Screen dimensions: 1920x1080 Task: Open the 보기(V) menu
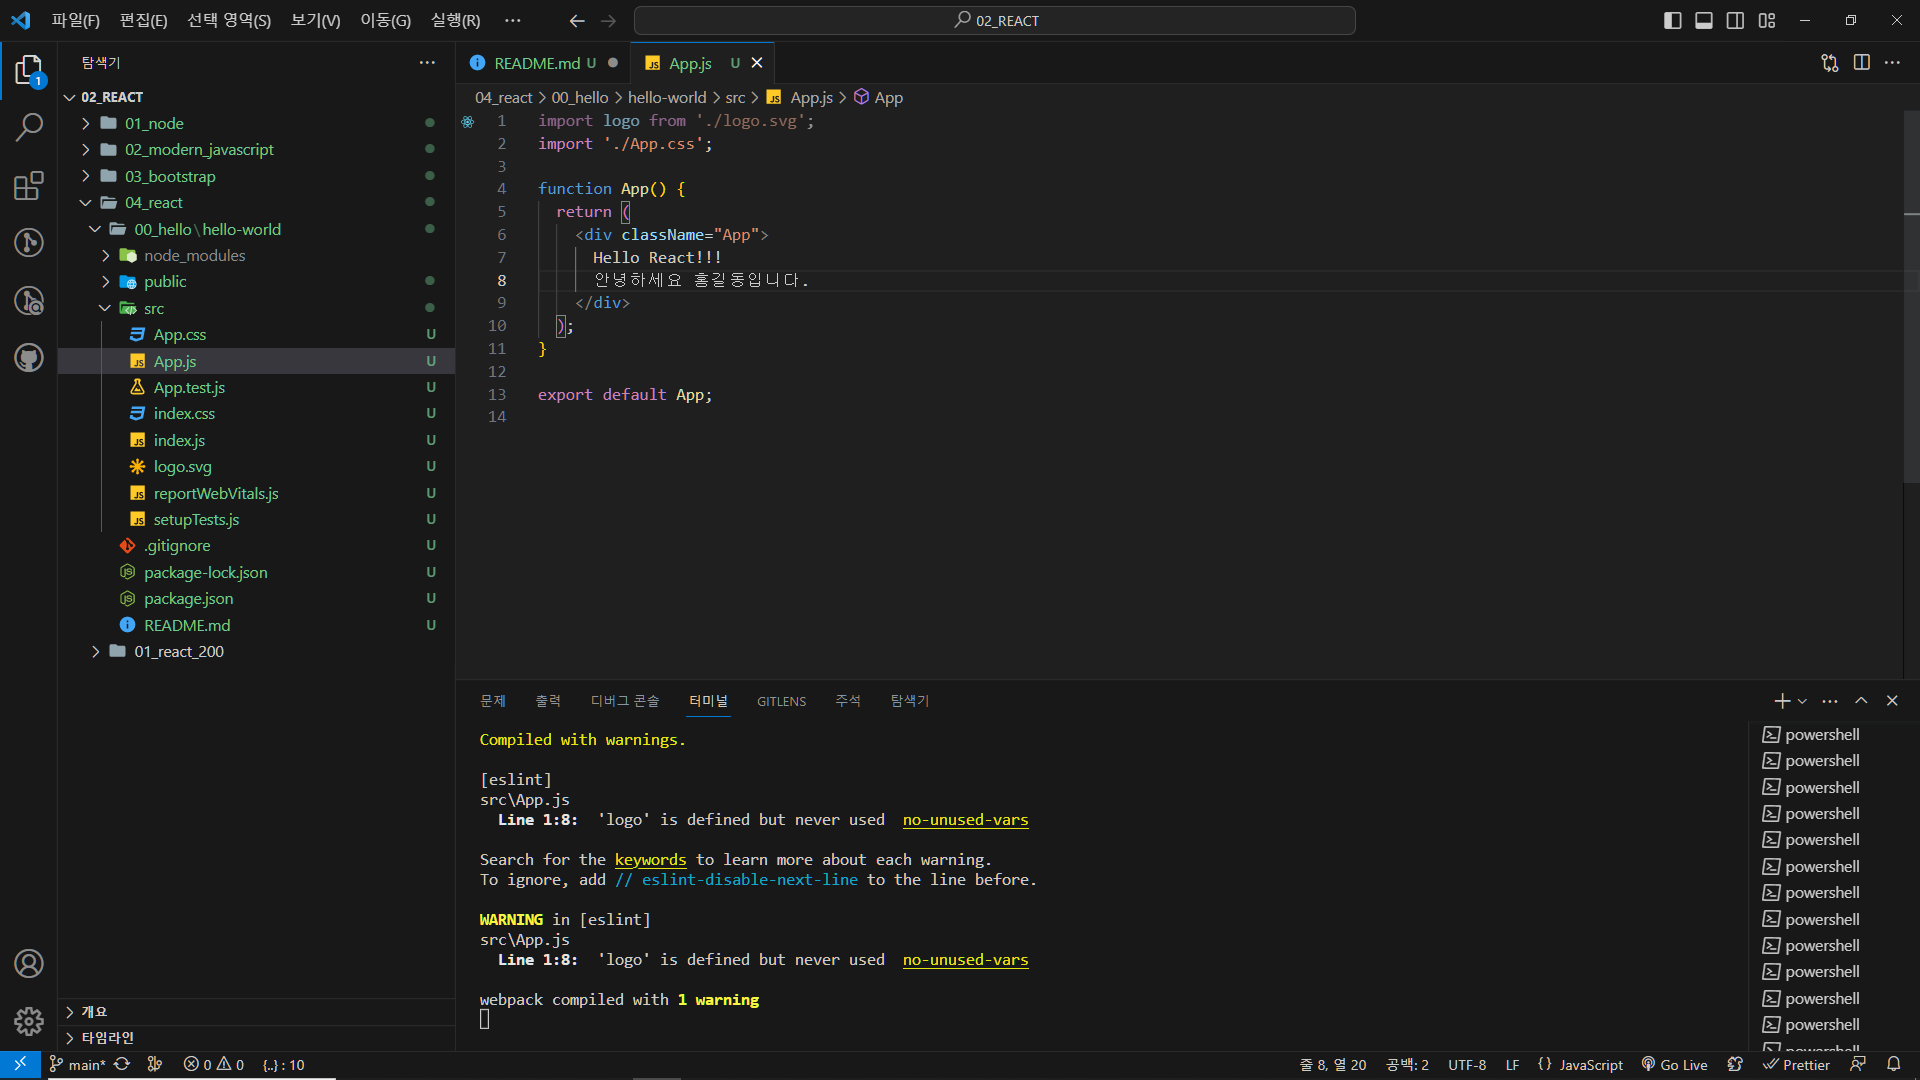[x=315, y=21]
